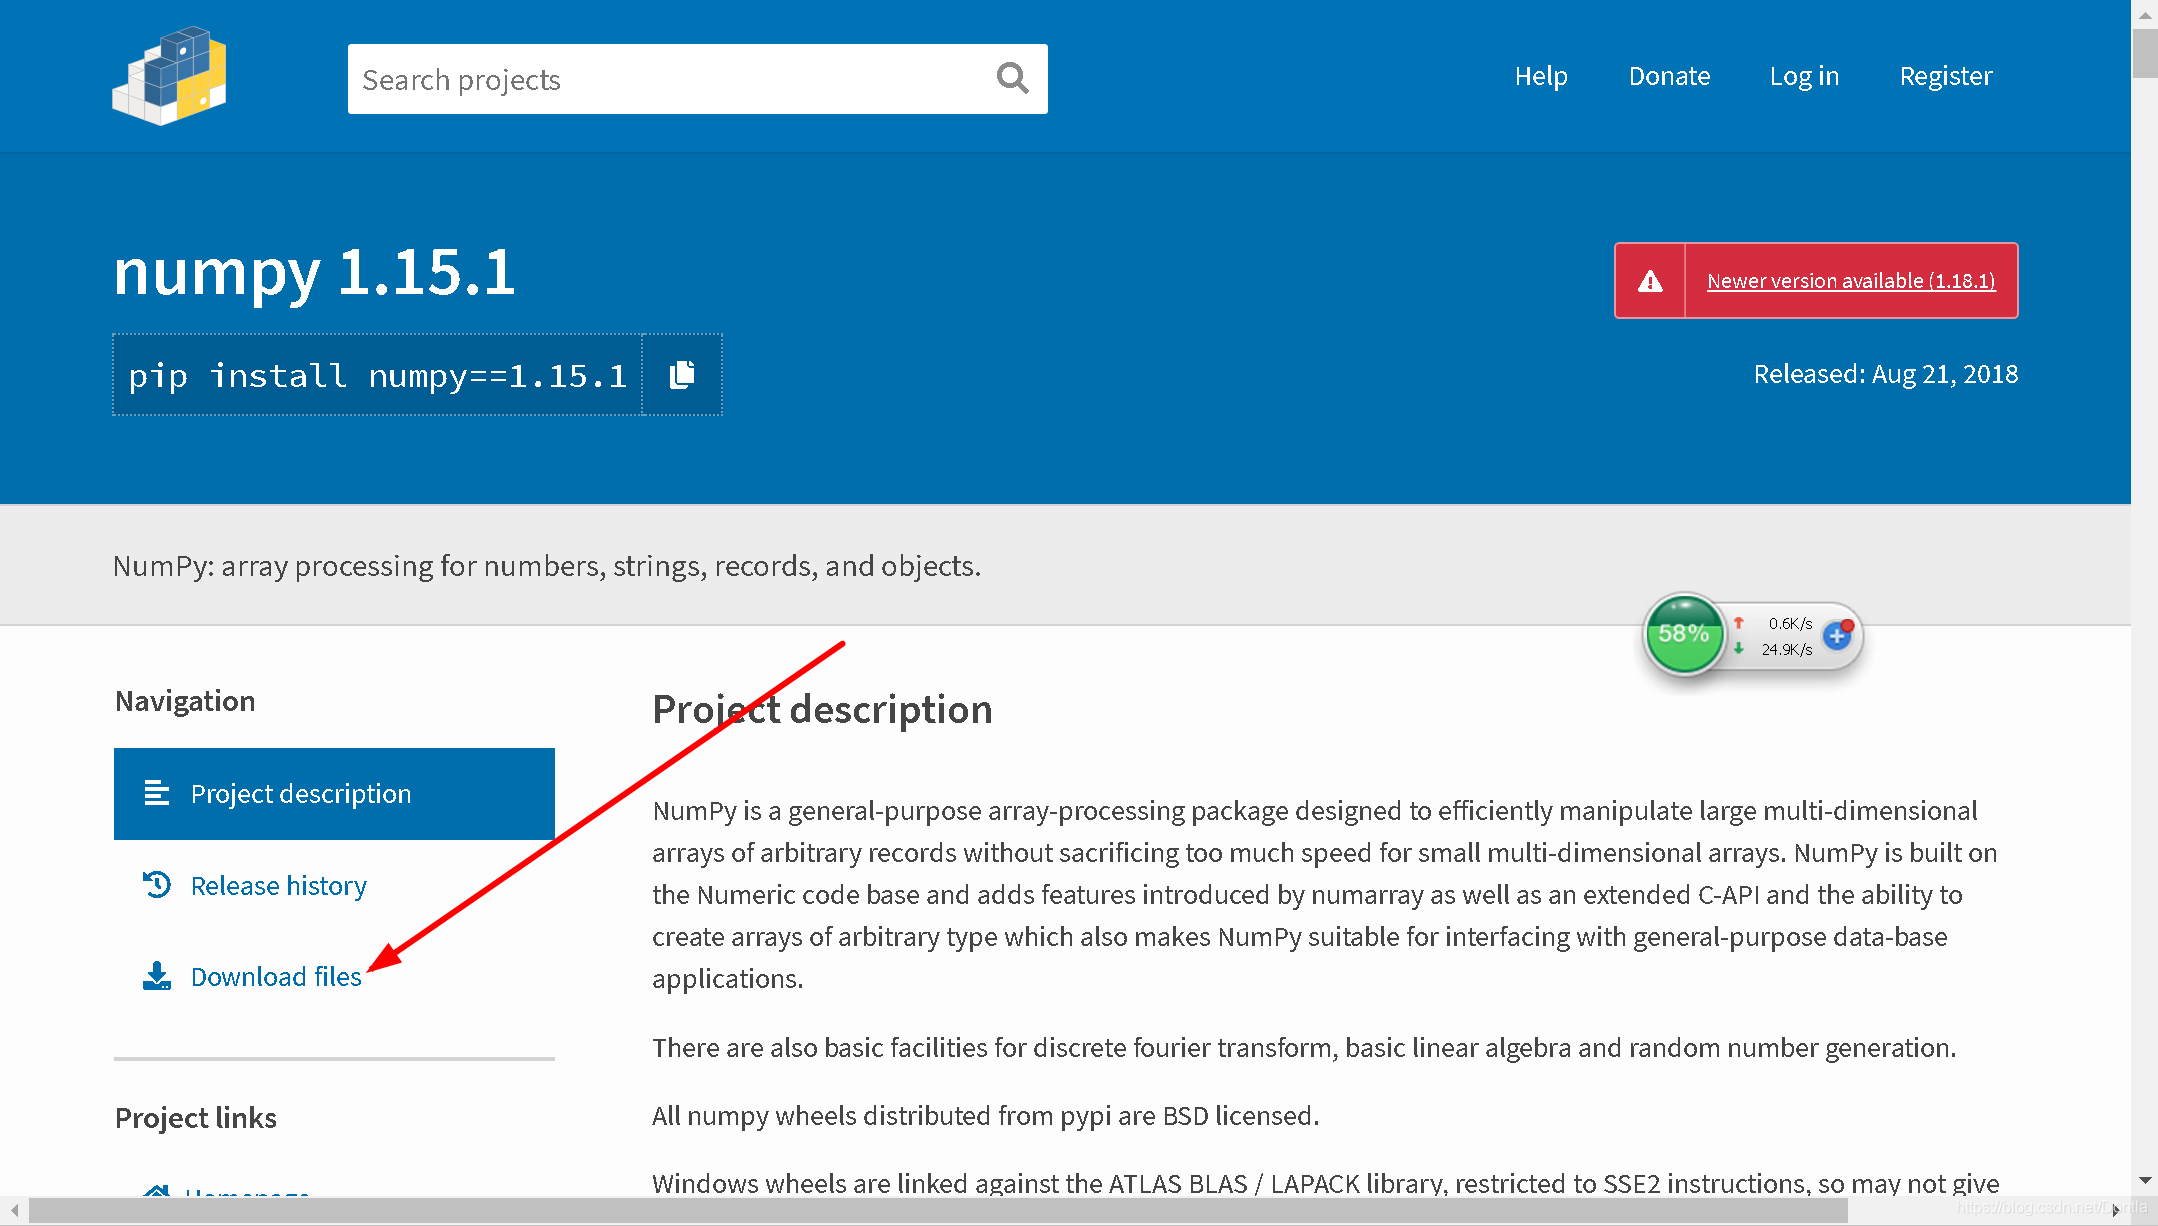This screenshot has width=2158, height=1226.
Task: Open the Release history tab
Action: click(278, 886)
